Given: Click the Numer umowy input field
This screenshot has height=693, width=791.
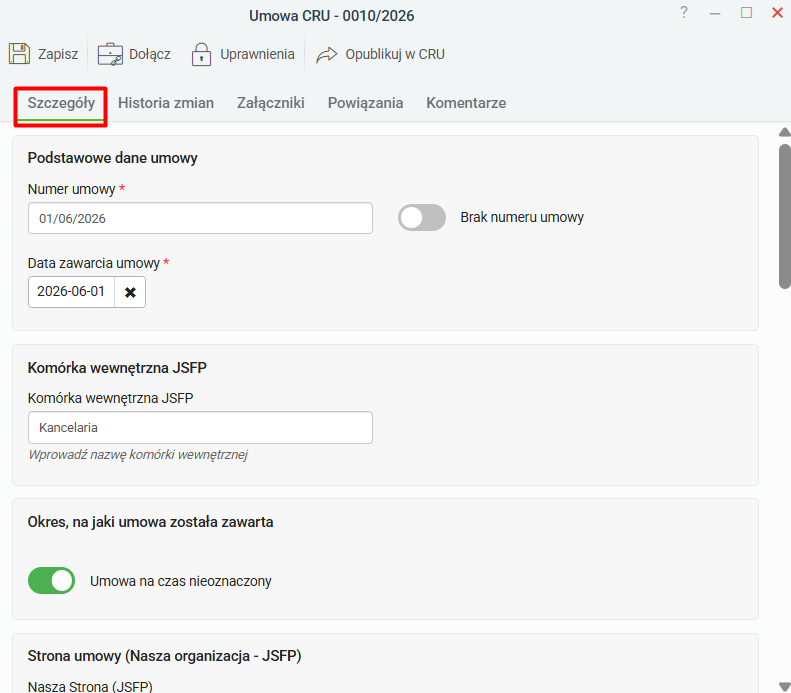Looking at the screenshot, I should coord(200,218).
